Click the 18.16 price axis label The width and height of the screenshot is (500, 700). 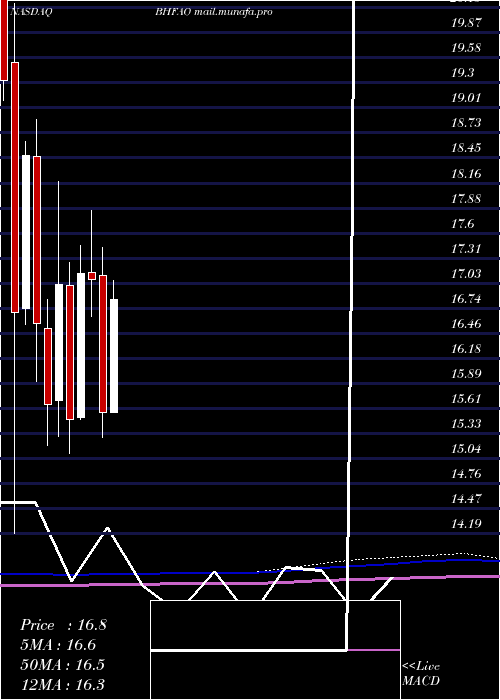coord(466,174)
